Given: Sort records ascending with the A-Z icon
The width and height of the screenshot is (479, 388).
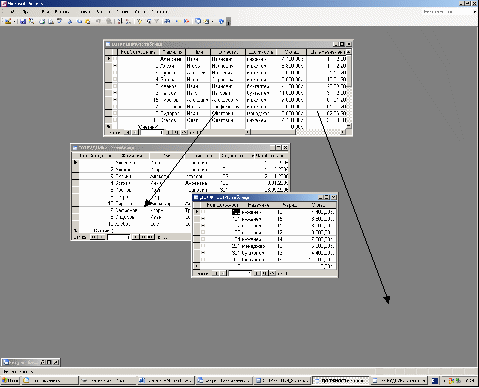Looking at the screenshot, I should click(x=120, y=21).
